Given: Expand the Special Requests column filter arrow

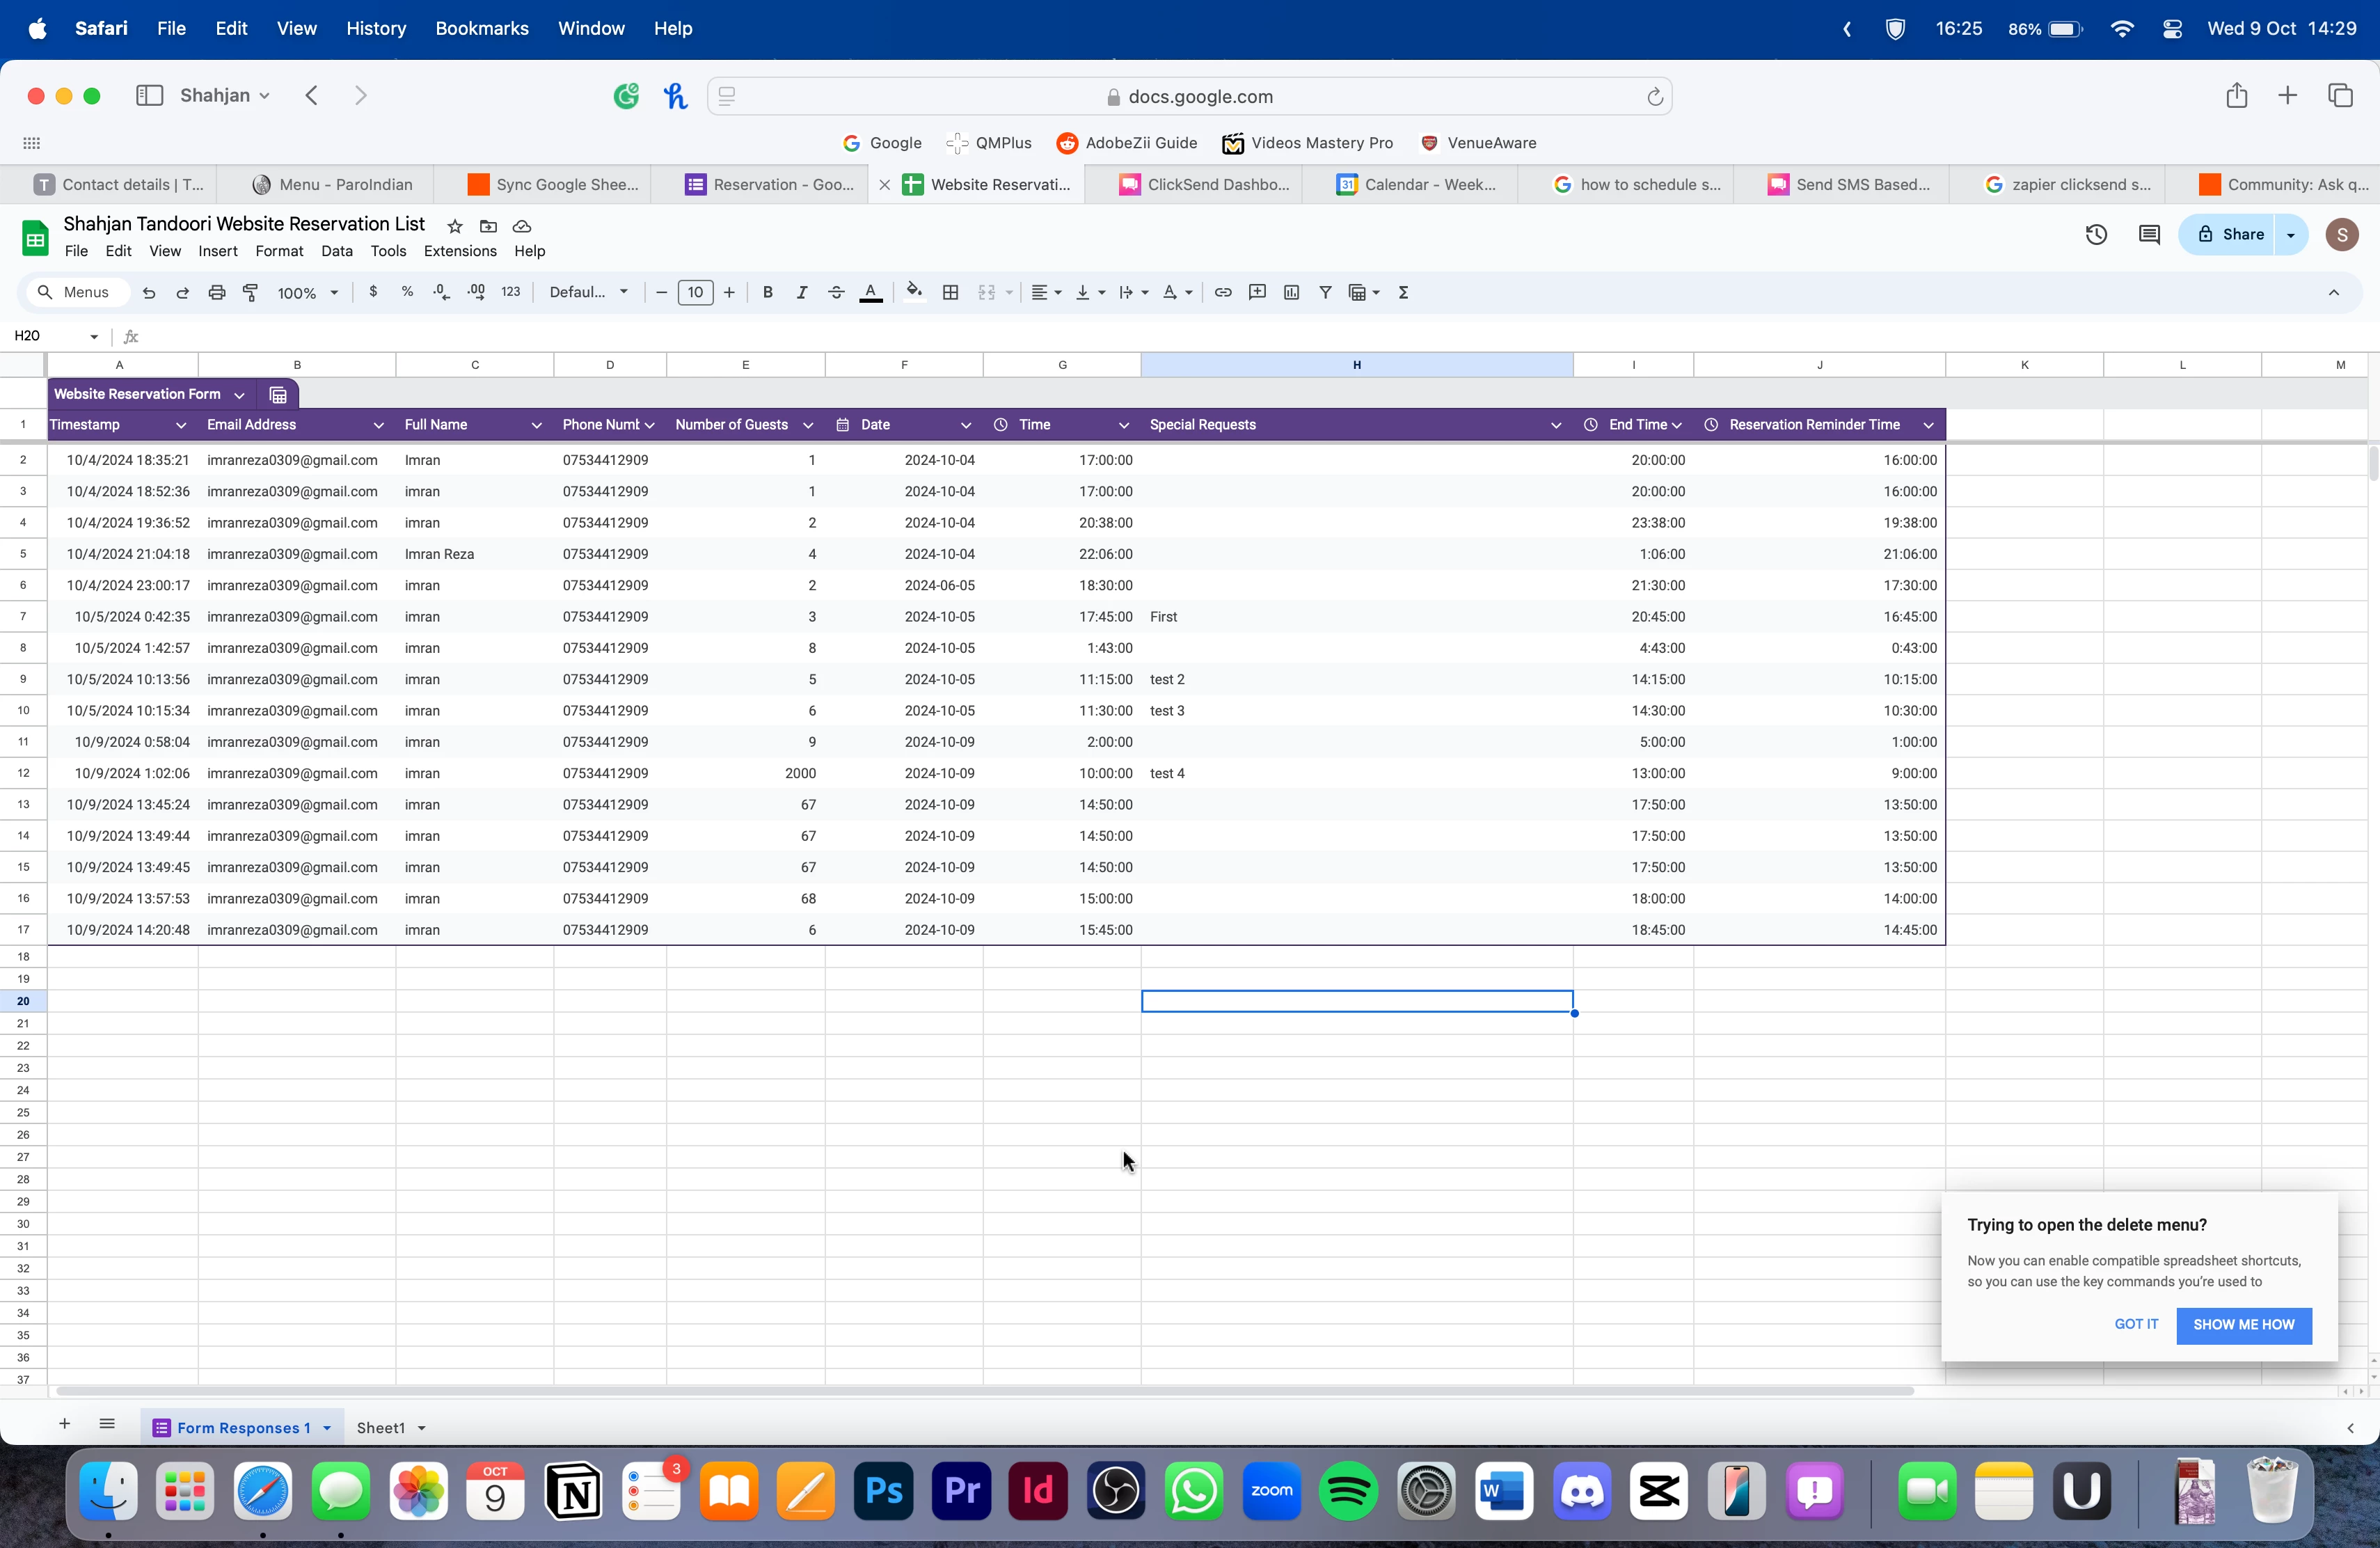Looking at the screenshot, I should pos(1555,425).
